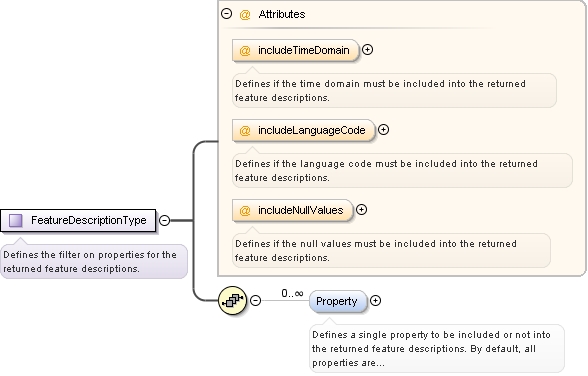The image size is (588, 376).
Task: Expand the includeTimeDomain attribute
Action: [368, 49]
